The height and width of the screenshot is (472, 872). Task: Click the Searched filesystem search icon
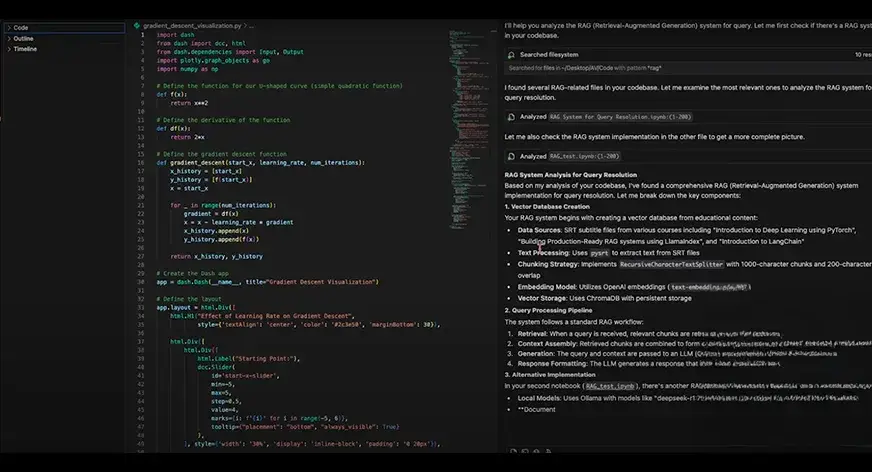(x=511, y=54)
